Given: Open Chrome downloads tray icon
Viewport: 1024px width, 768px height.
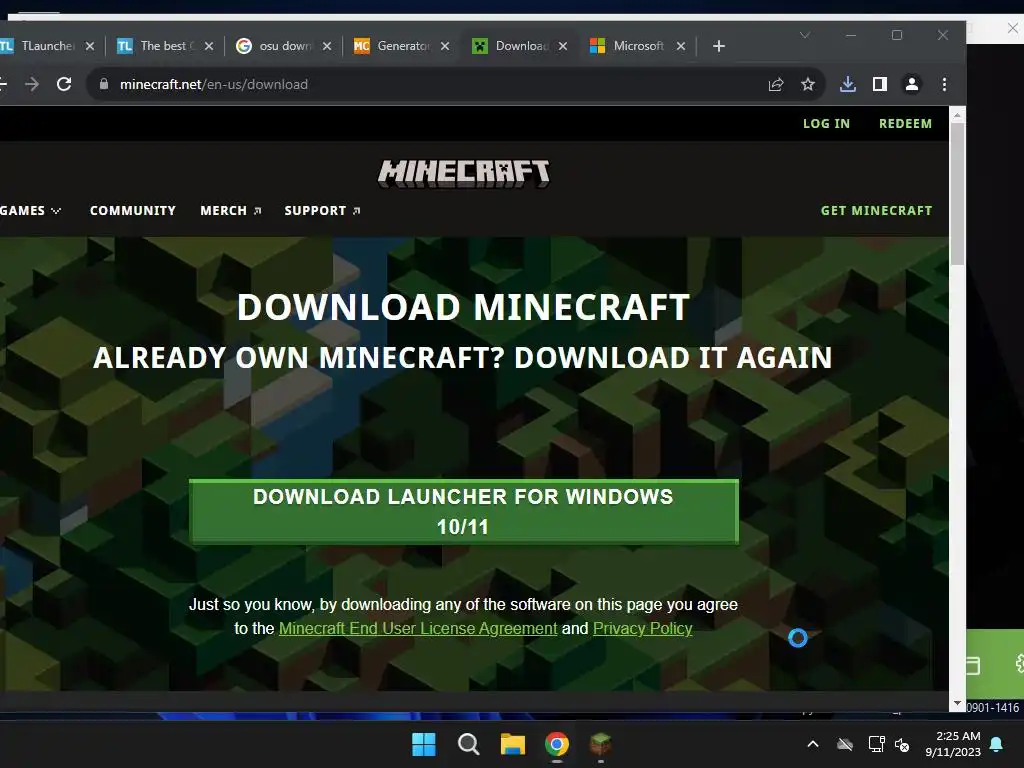Looking at the screenshot, I should tap(848, 84).
